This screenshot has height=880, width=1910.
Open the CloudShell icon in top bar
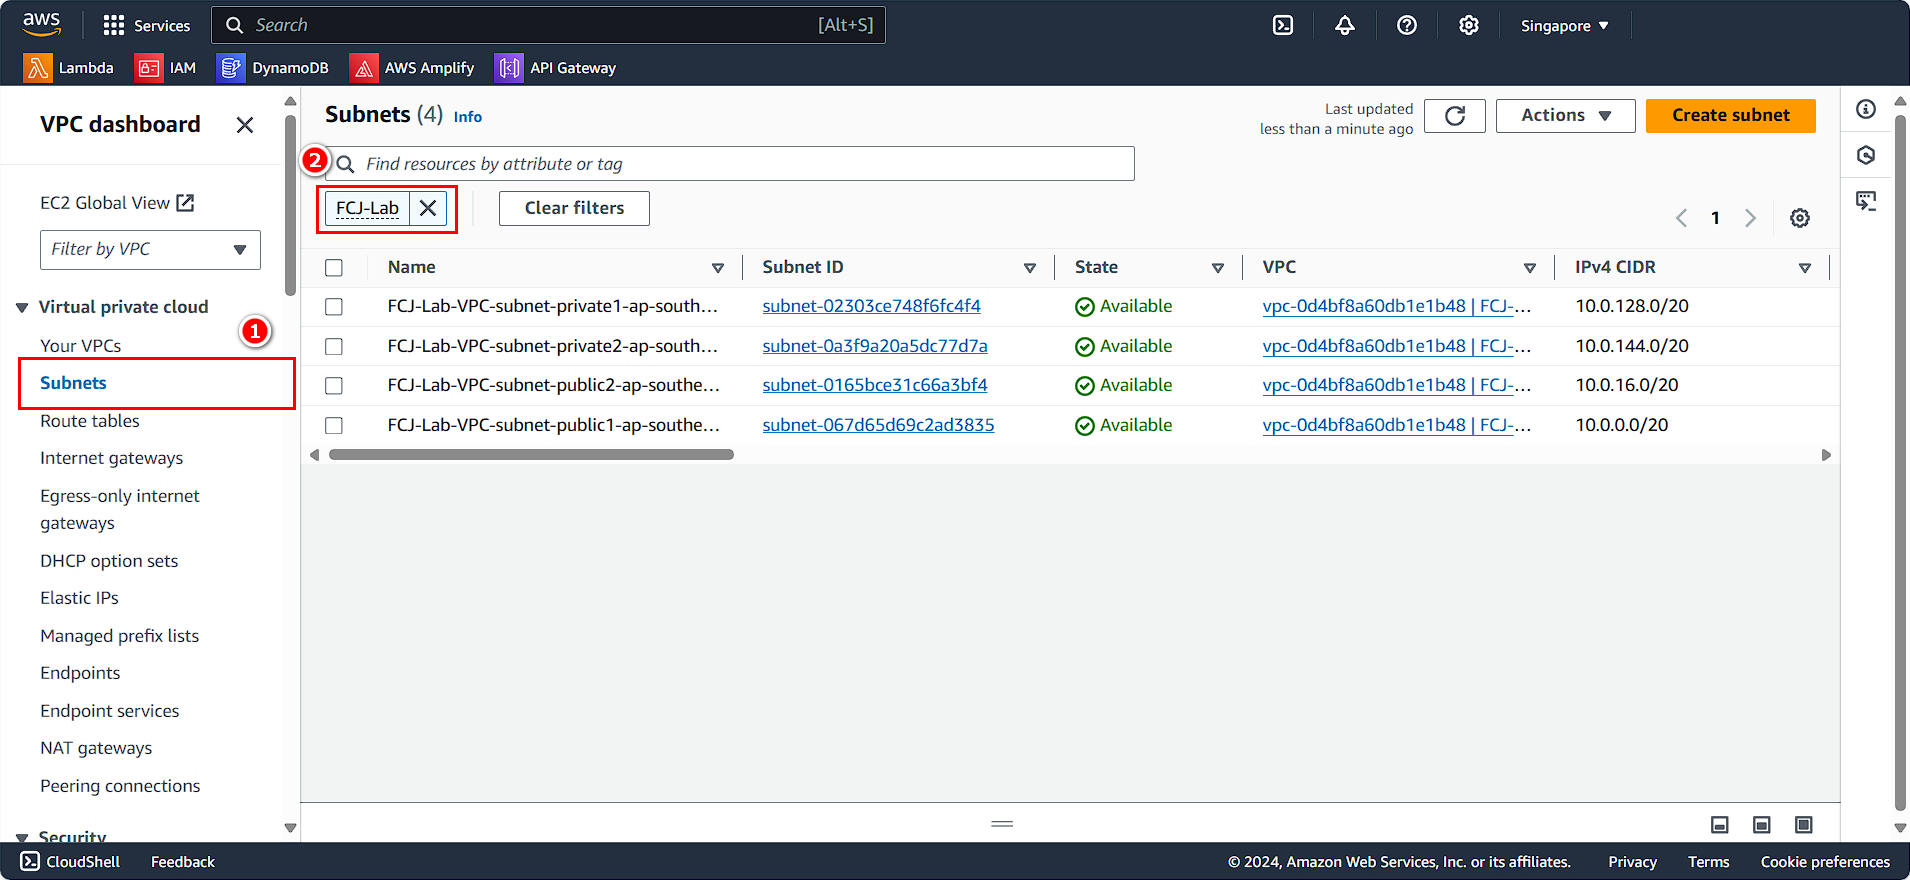(x=1283, y=25)
